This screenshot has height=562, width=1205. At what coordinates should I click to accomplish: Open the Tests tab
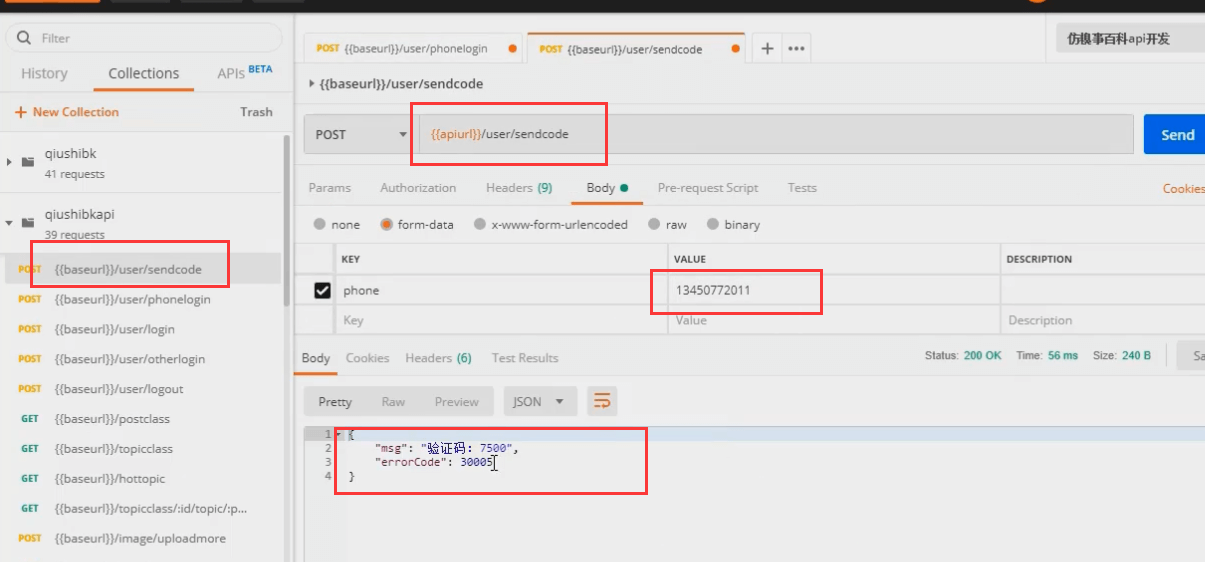(x=802, y=187)
